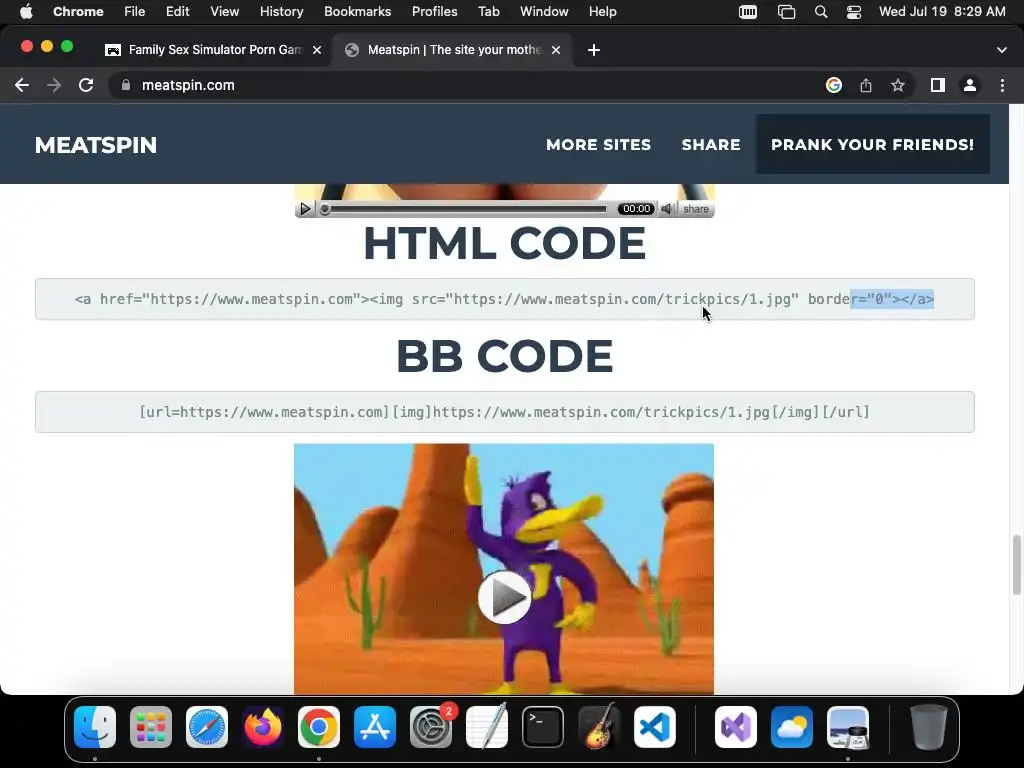Open Trash from the dock
The width and height of the screenshot is (1024, 768).
[929, 727]
